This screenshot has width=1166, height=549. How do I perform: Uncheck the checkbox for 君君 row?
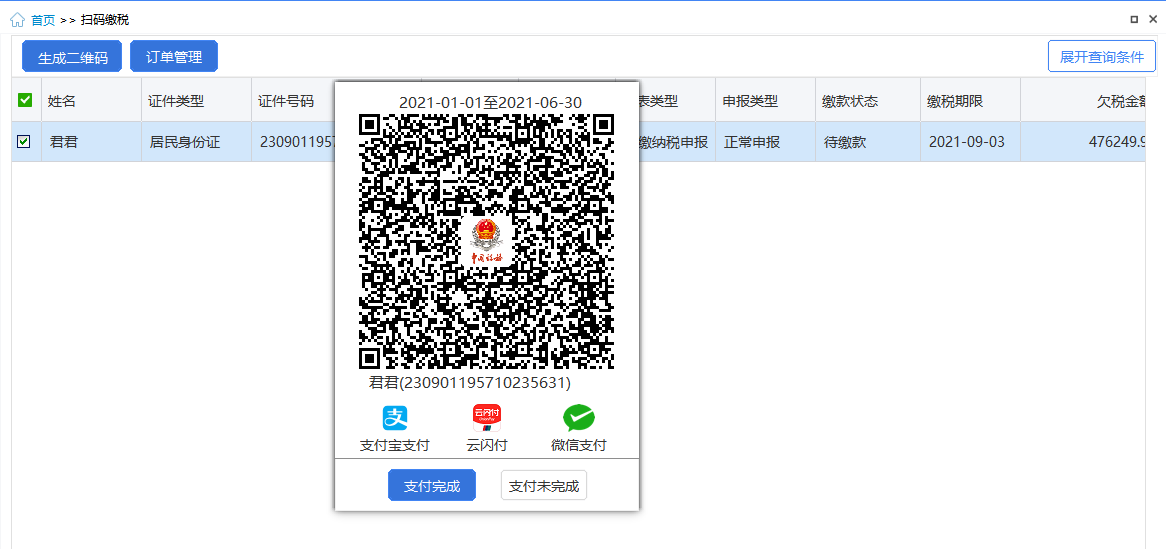click(24, 141)
